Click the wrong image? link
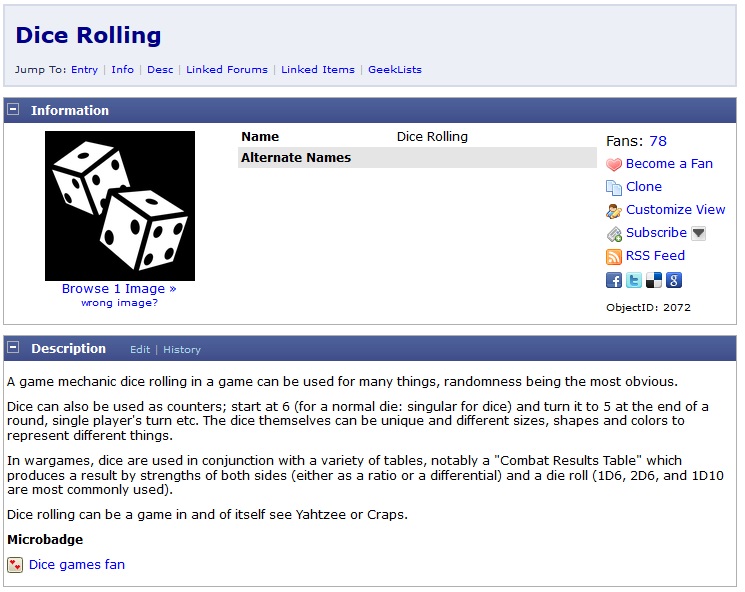745x592 pixels. point(119,303)
